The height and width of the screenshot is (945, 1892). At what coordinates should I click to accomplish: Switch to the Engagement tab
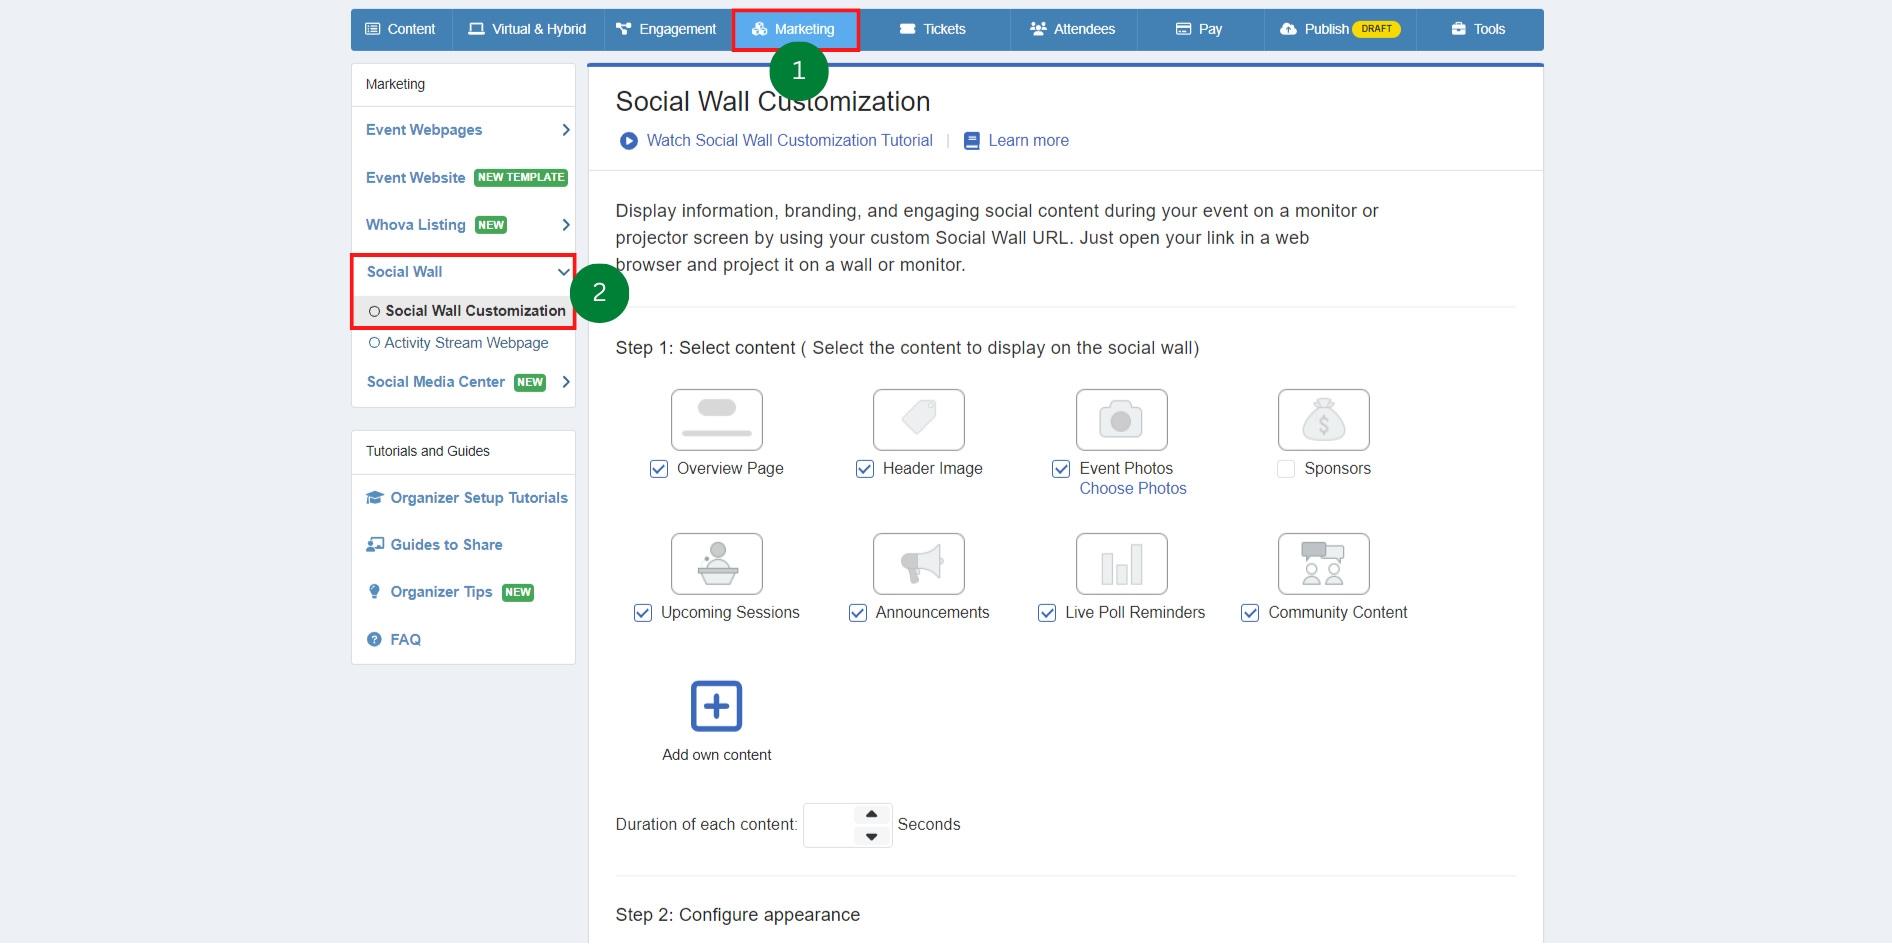(x=666, y=29)
